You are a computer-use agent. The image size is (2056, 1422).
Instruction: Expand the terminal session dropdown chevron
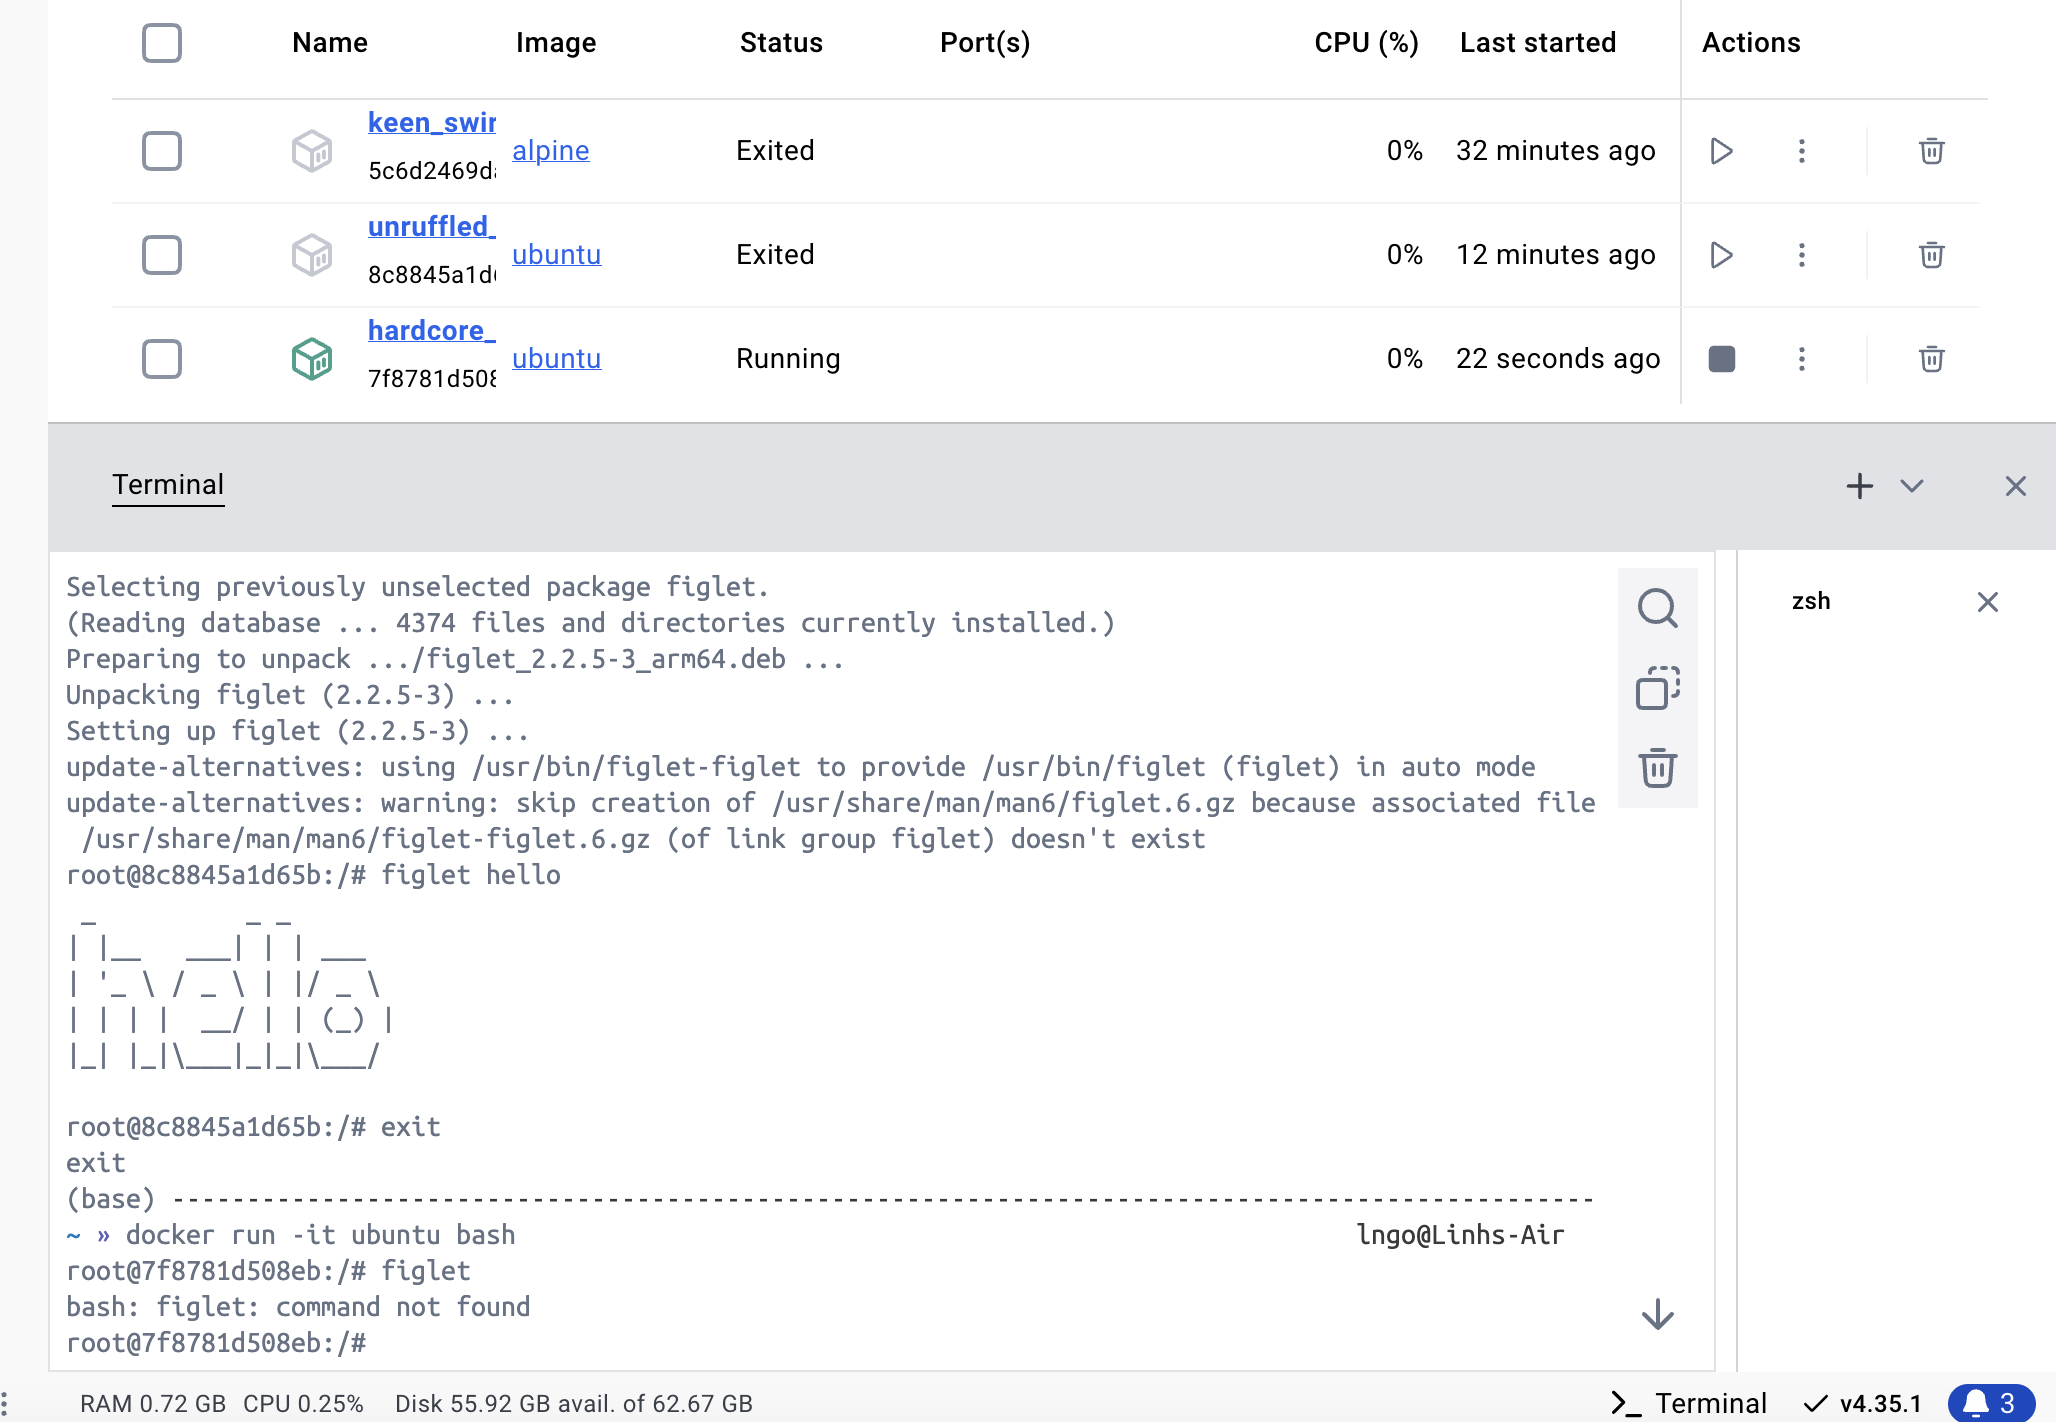[1912, 486]
